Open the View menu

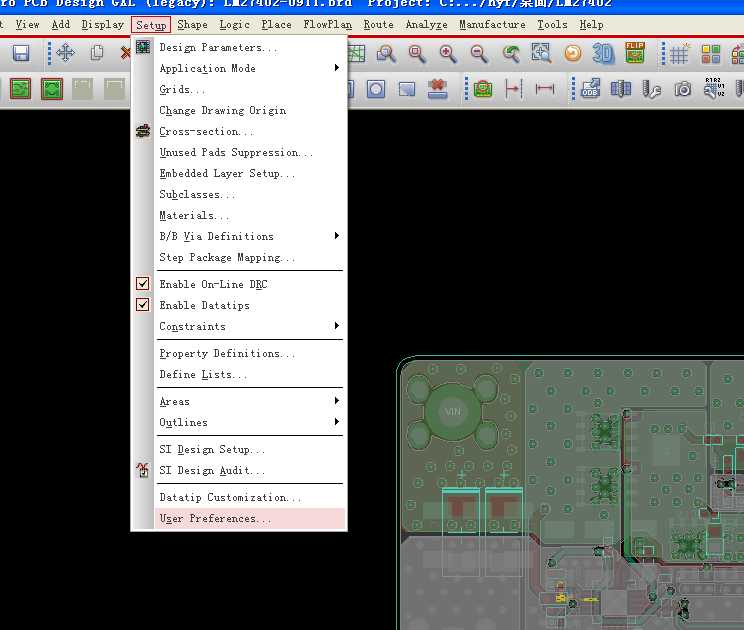[x=27, y=25]
